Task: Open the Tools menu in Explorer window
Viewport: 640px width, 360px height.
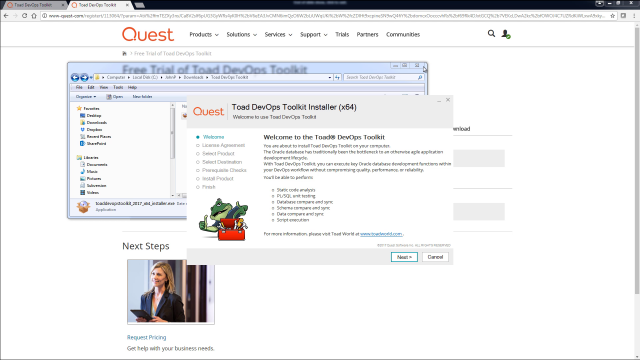Action: point(118,87)
